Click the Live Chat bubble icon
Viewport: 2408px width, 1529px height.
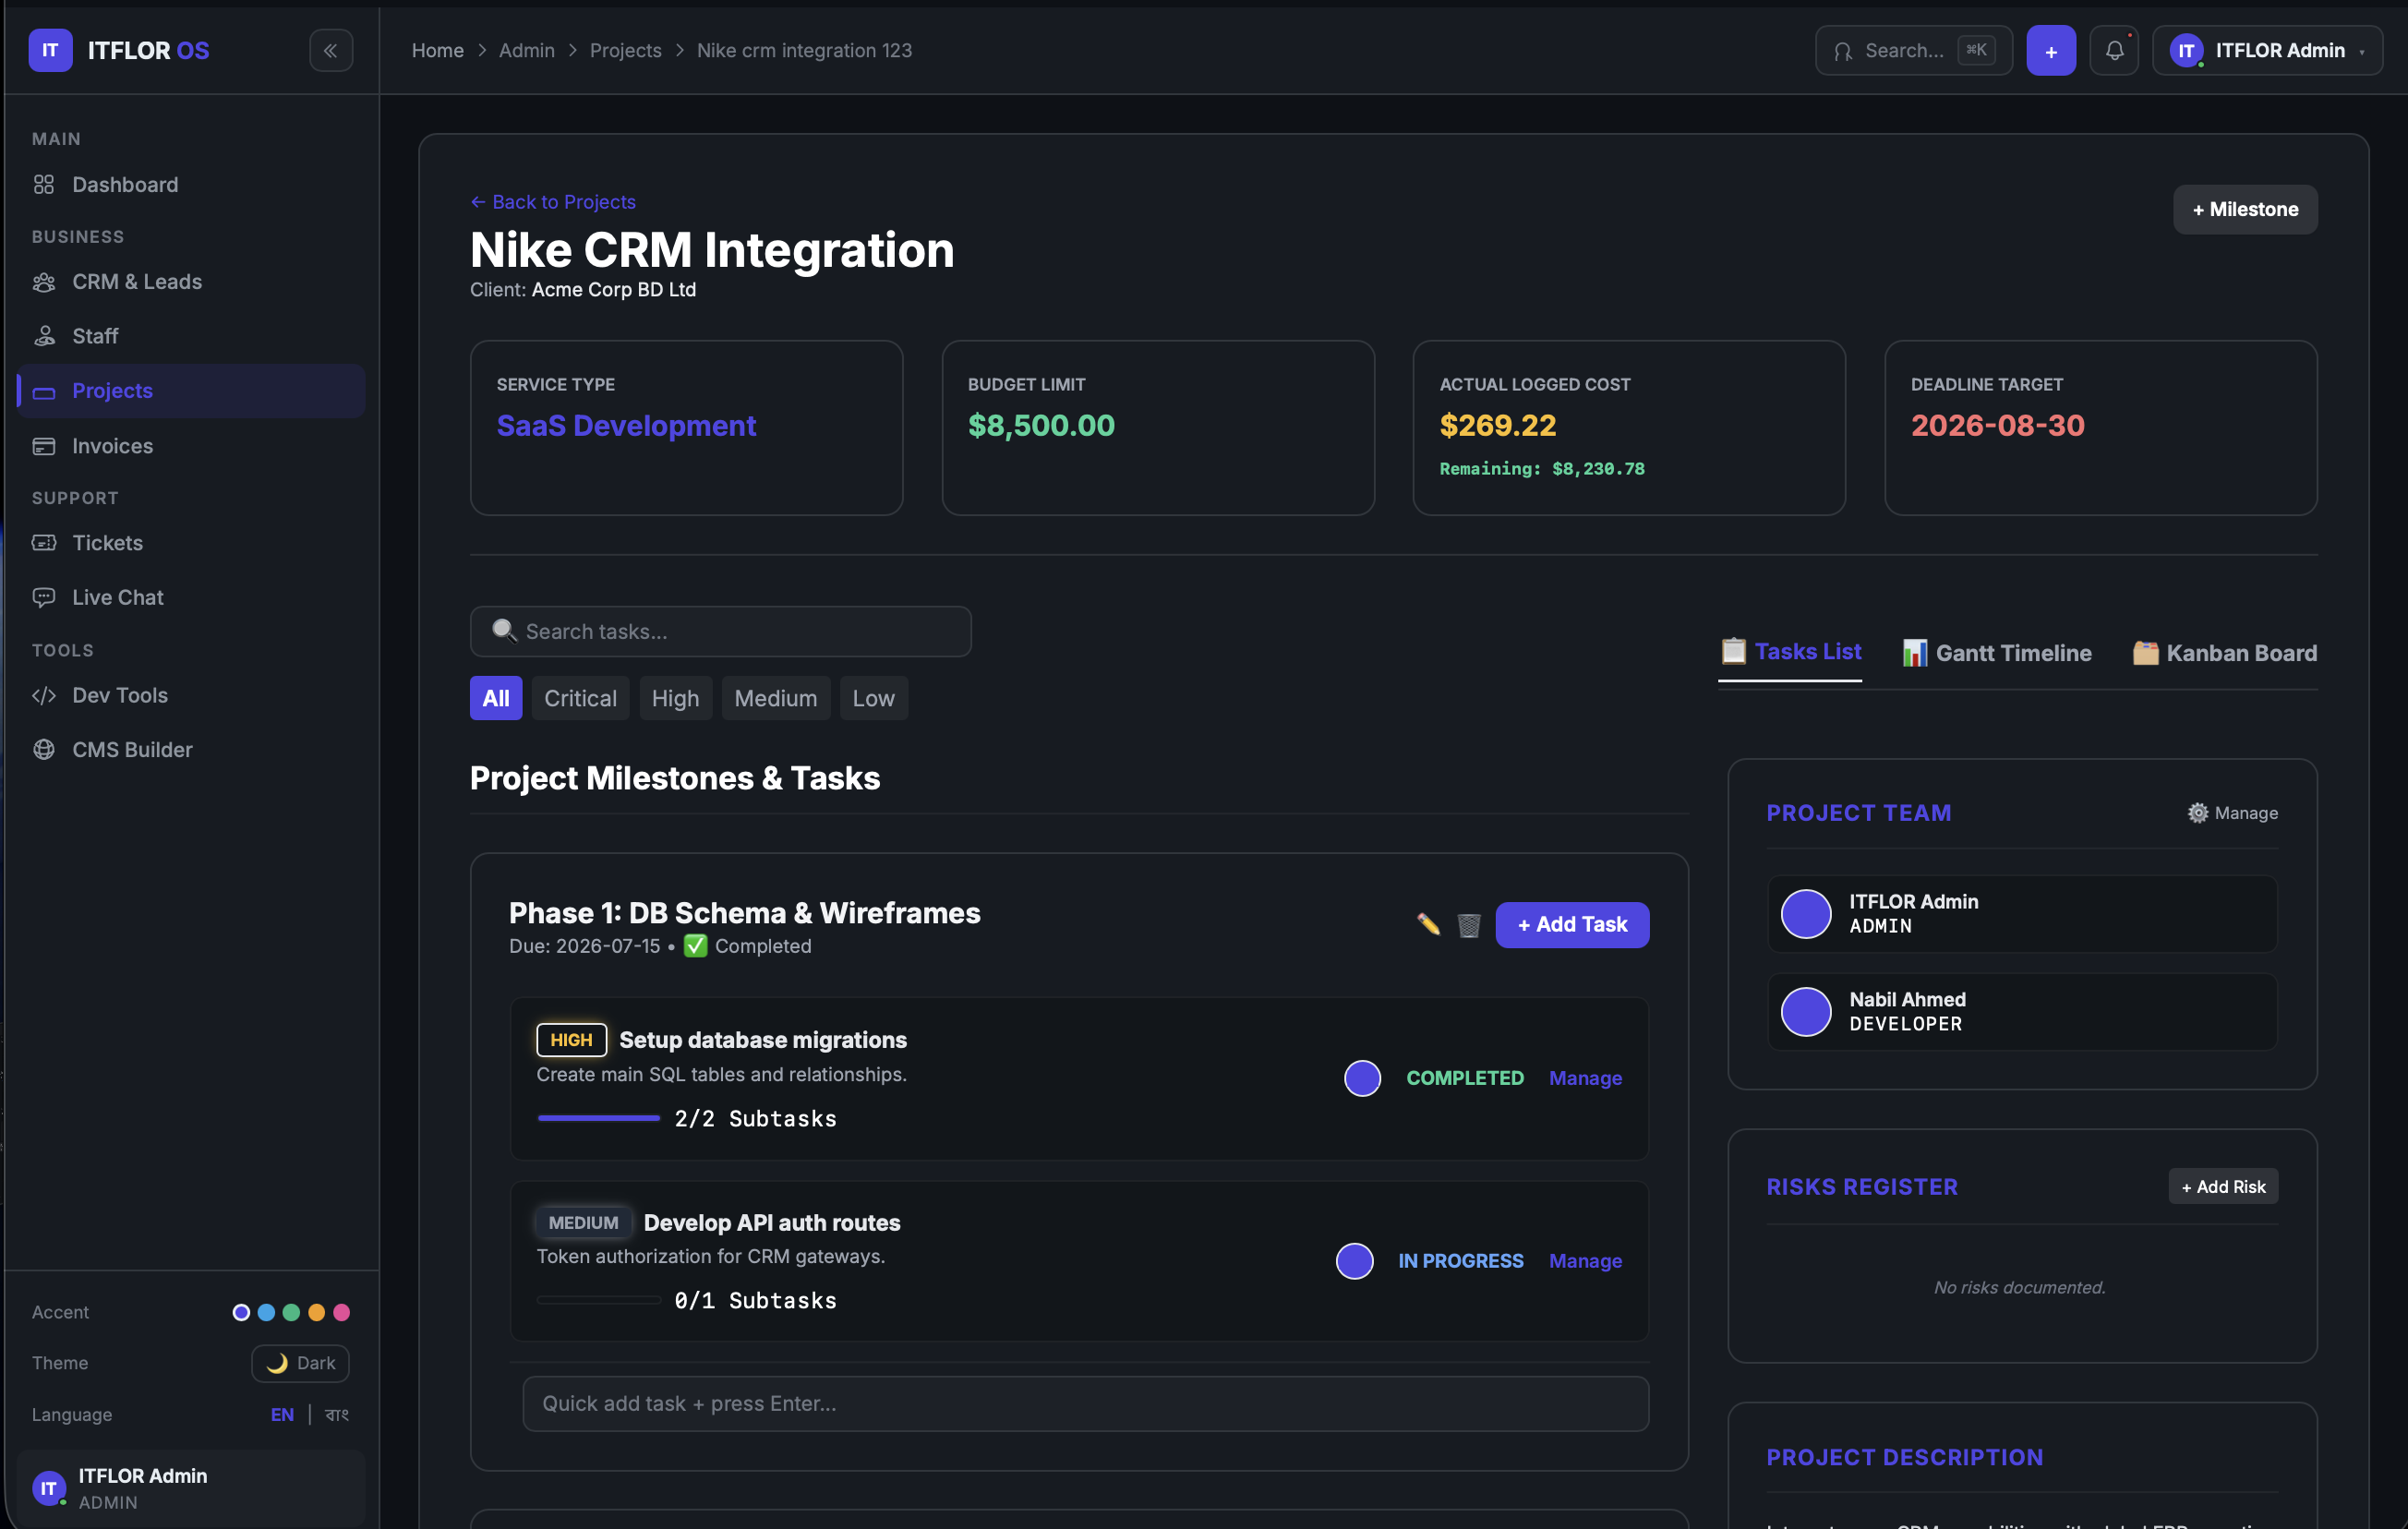[44, 597]
